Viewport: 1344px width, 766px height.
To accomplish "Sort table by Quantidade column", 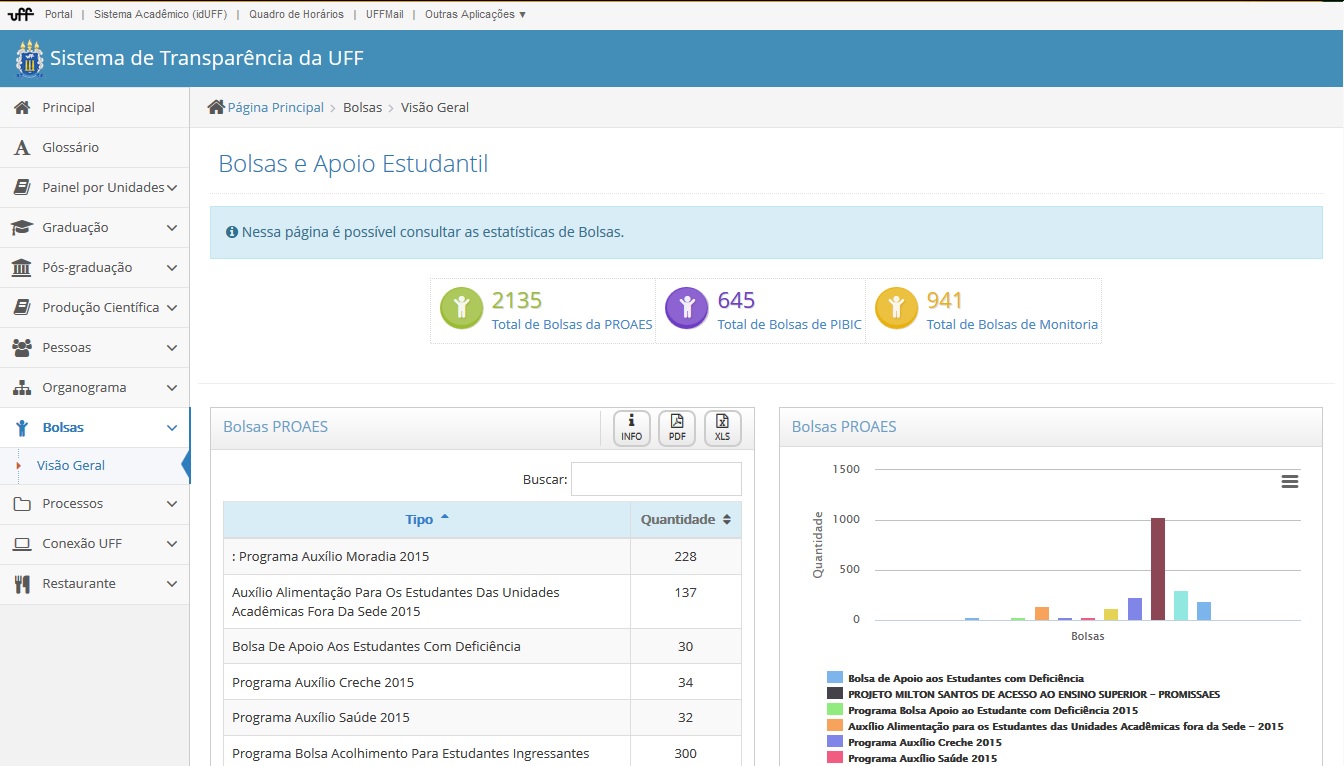I will point(686,520).
